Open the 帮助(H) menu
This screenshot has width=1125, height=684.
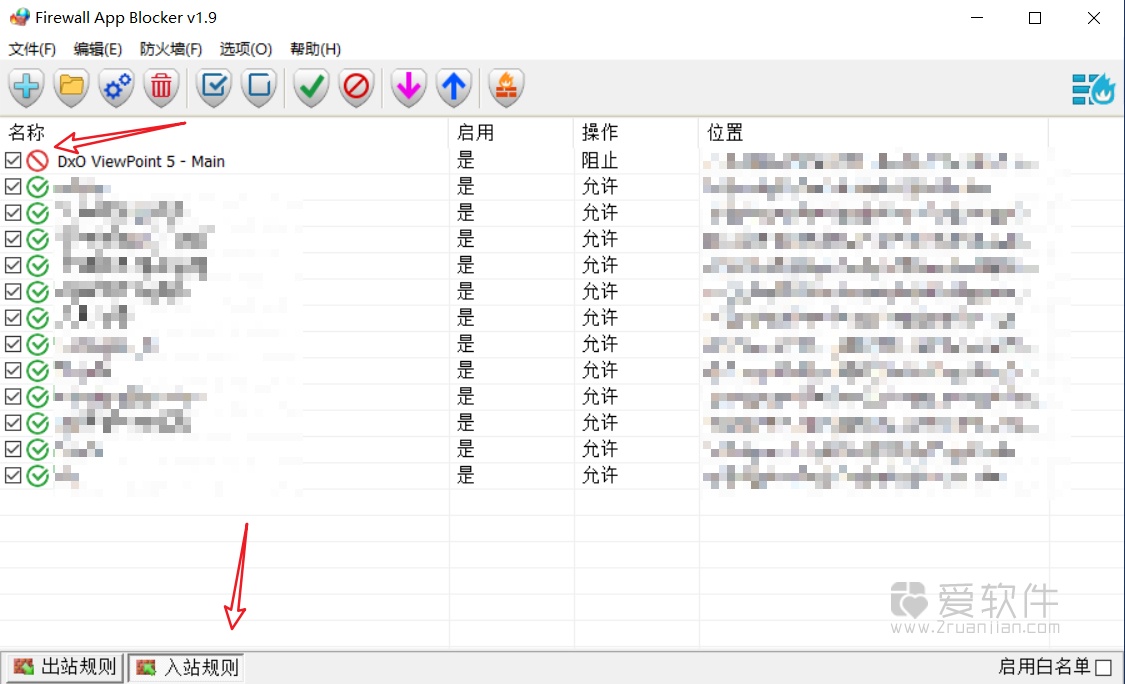[315, 48]
